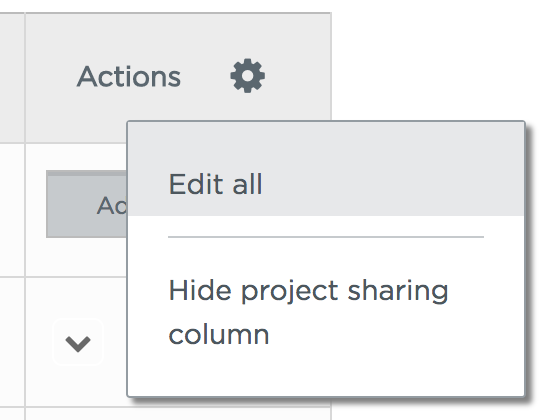Start editing all rows via Edit all

coord(326,184)
